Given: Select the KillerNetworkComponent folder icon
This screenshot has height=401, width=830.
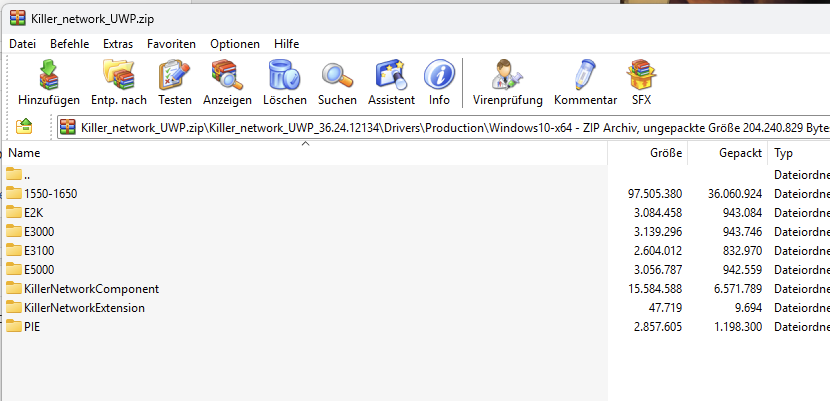Looking at the screenshot, I should click(14, 288).
